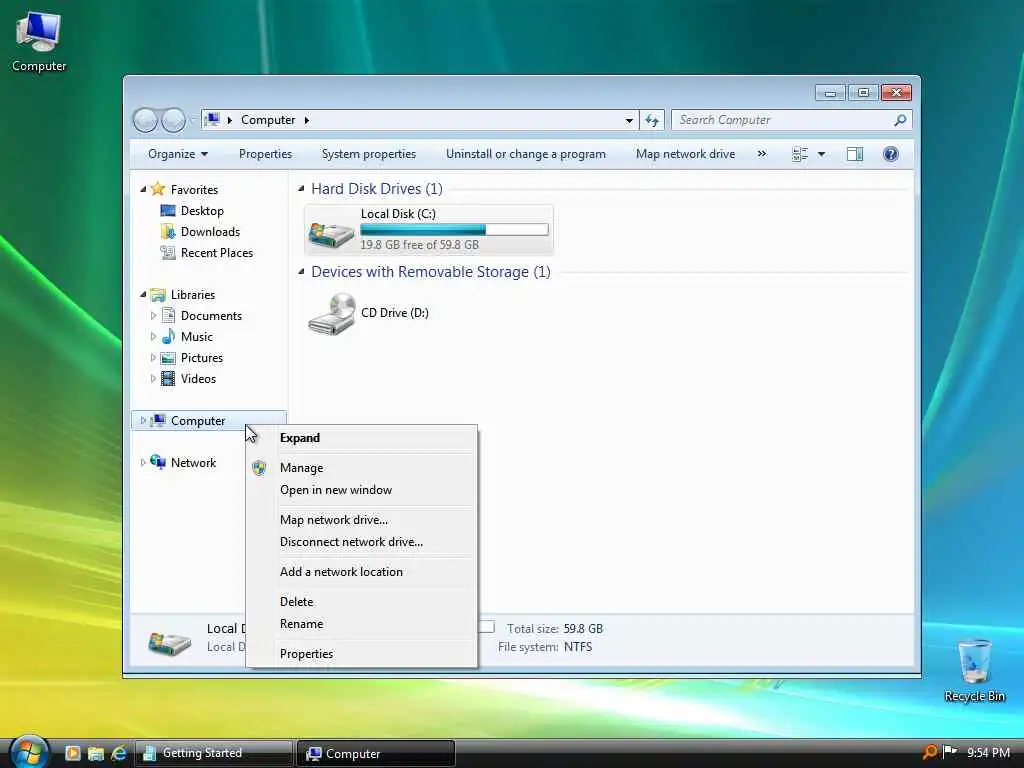Click the Favorites star icon
This screenshot has height=768, width=1024.
pos(157,189)
